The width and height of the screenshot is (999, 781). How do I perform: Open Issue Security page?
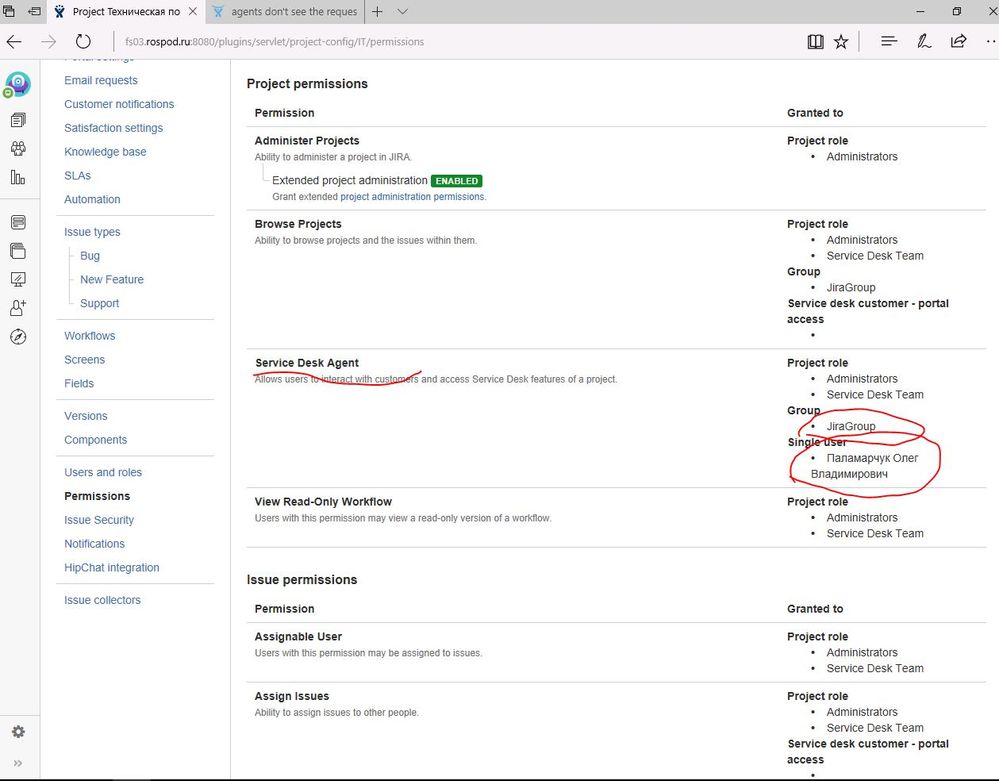click(x=99, y=520)
